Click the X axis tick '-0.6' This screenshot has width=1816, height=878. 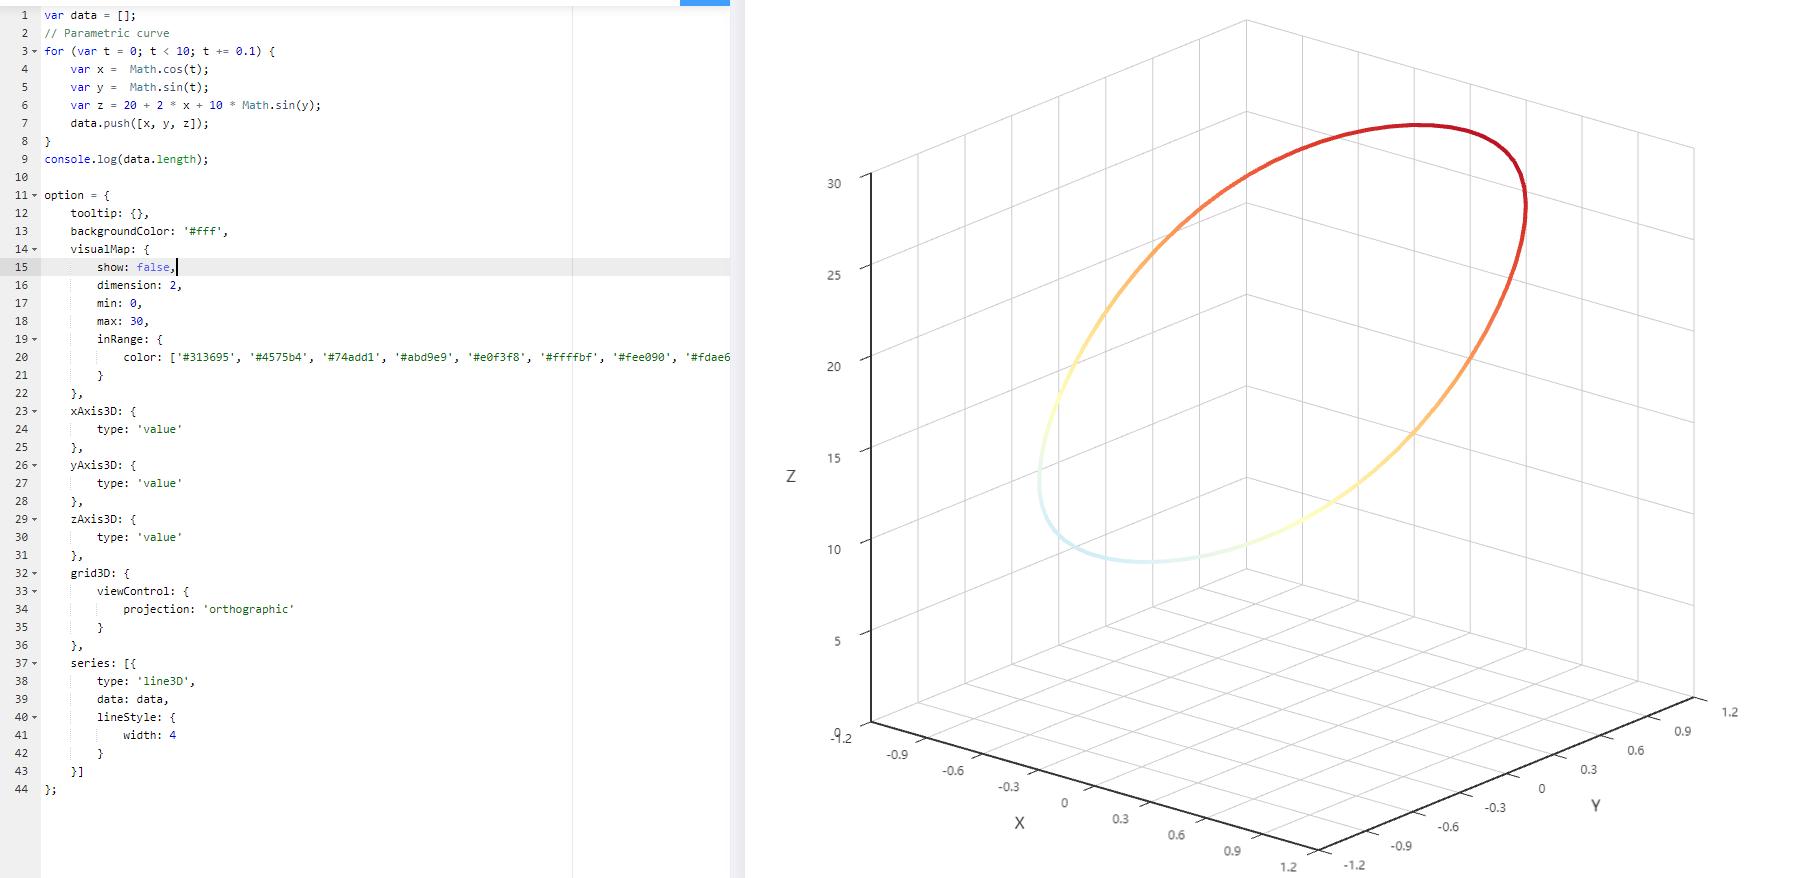coord(953,771)
